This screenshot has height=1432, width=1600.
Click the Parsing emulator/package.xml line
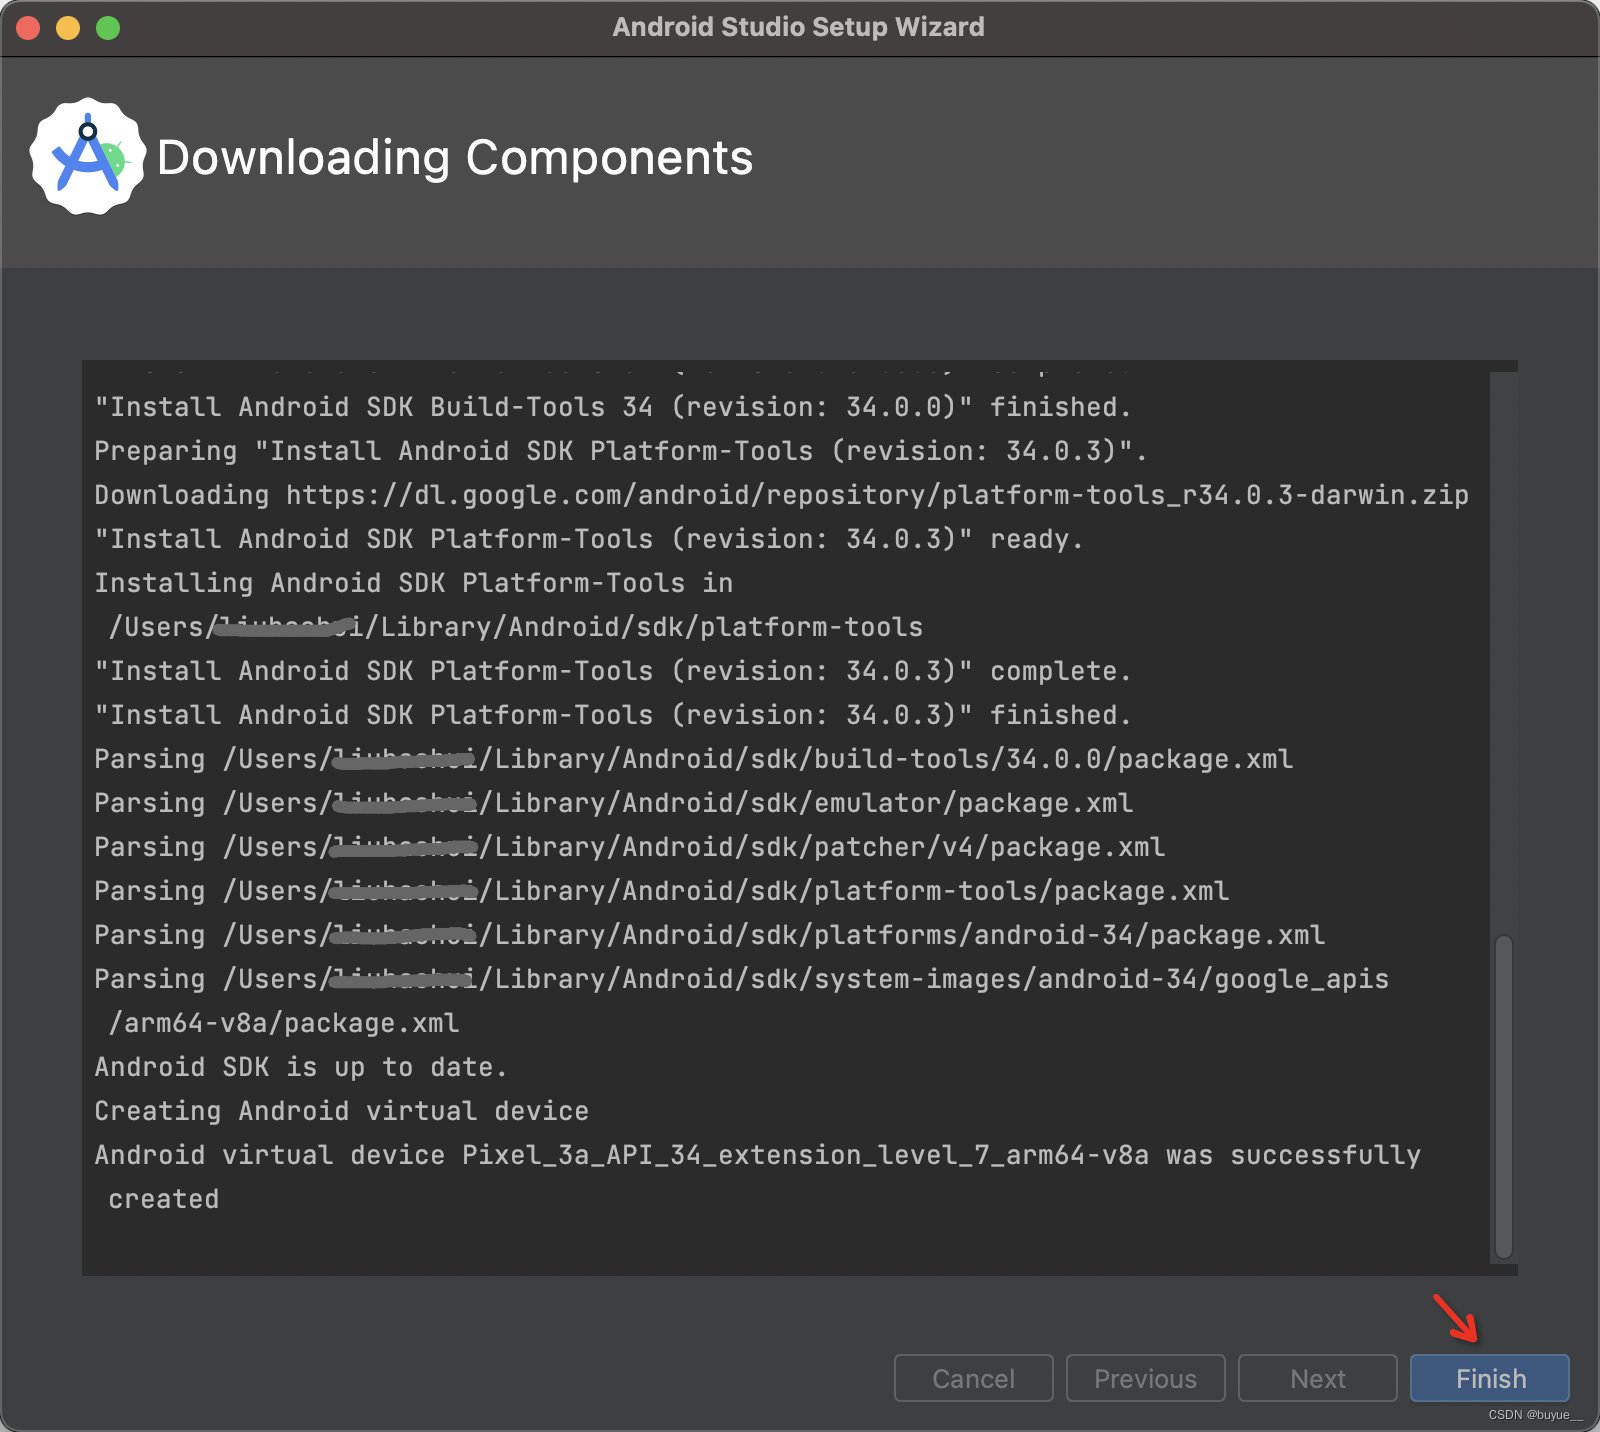click(x=613, y=803)
